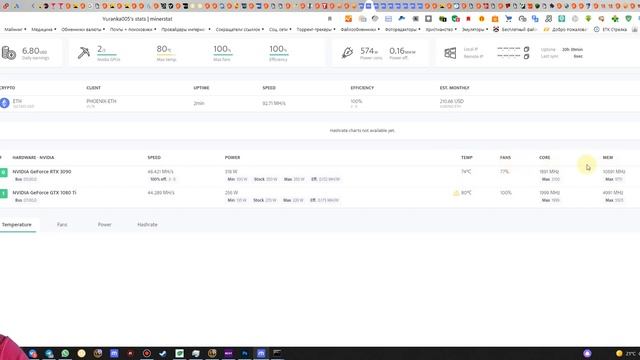This screenshot has height=360, width=640.
Task: Open the Христианство bookmarks folder
Action: (x=441, y=29)
